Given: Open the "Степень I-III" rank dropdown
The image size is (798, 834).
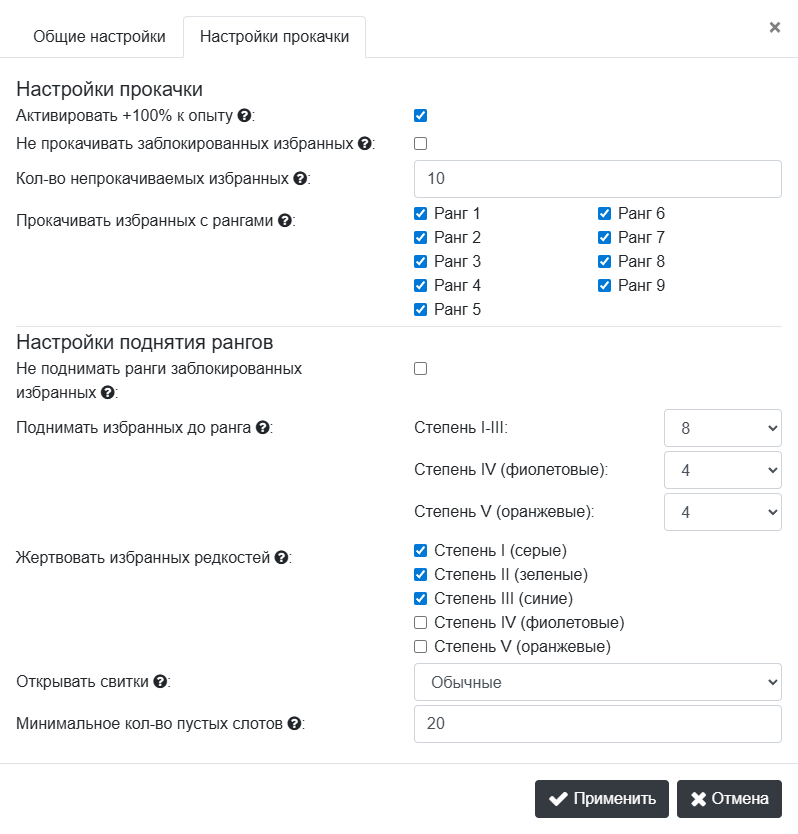Looking at the screenshot, I should point(722,428).
